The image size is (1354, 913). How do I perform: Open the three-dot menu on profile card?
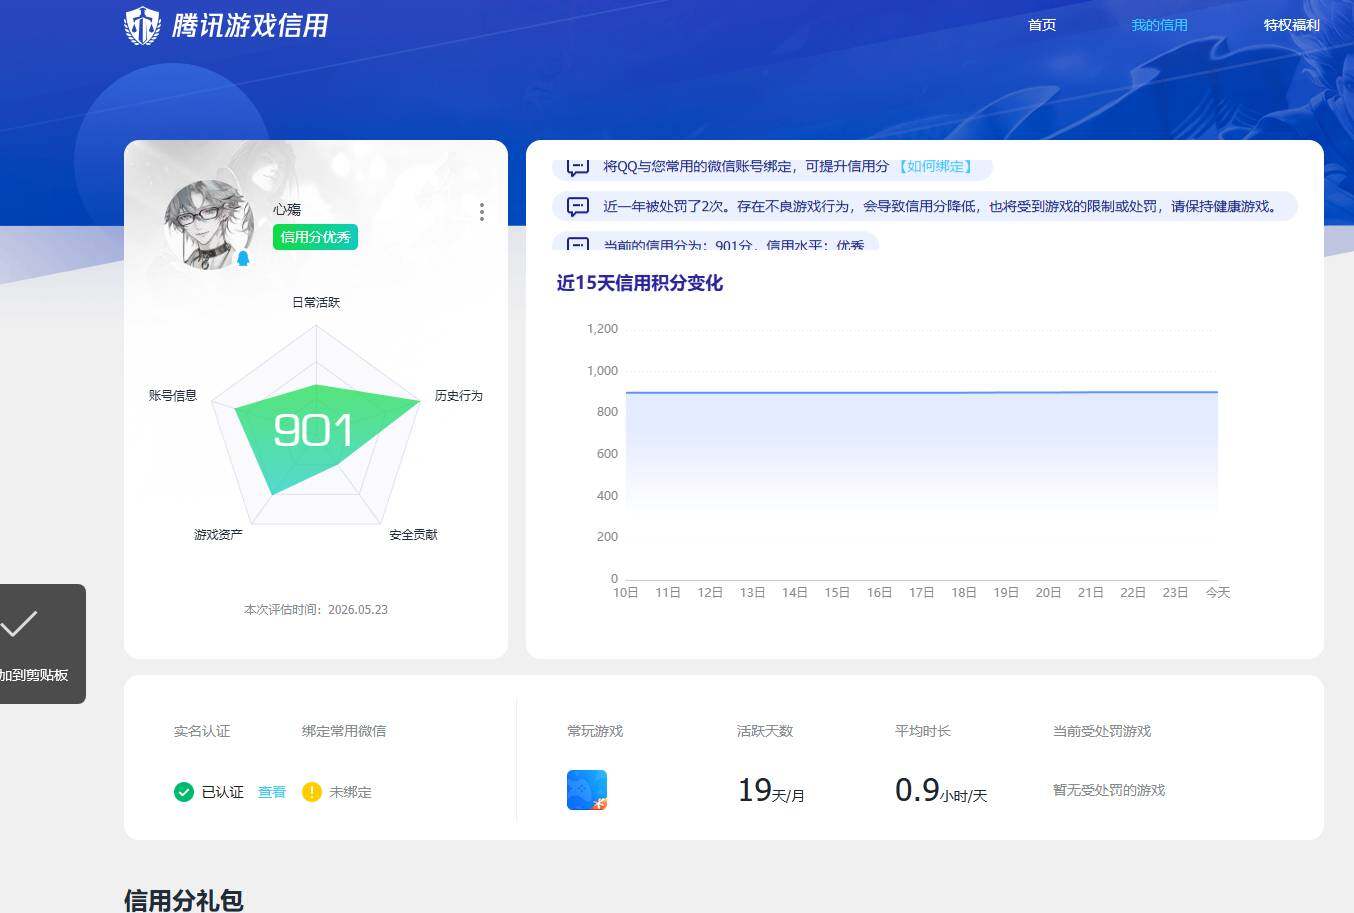[482, 212]
